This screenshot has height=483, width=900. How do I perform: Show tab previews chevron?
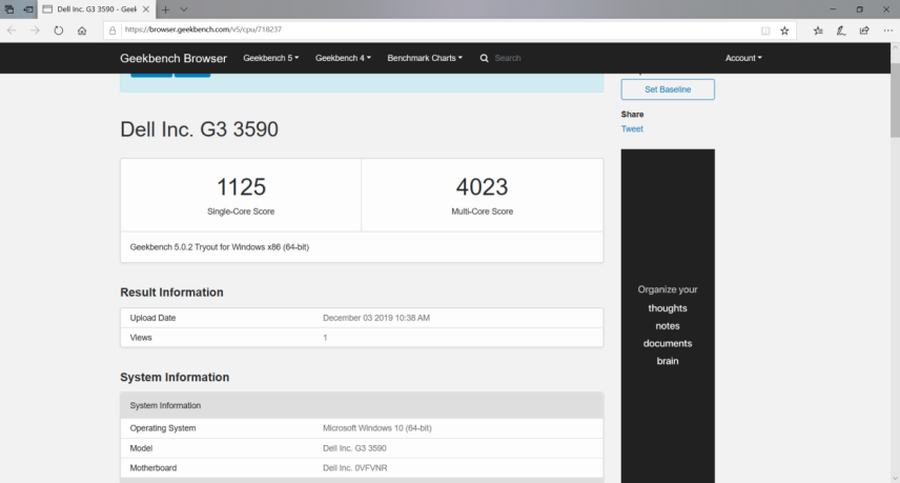[184, 9]
